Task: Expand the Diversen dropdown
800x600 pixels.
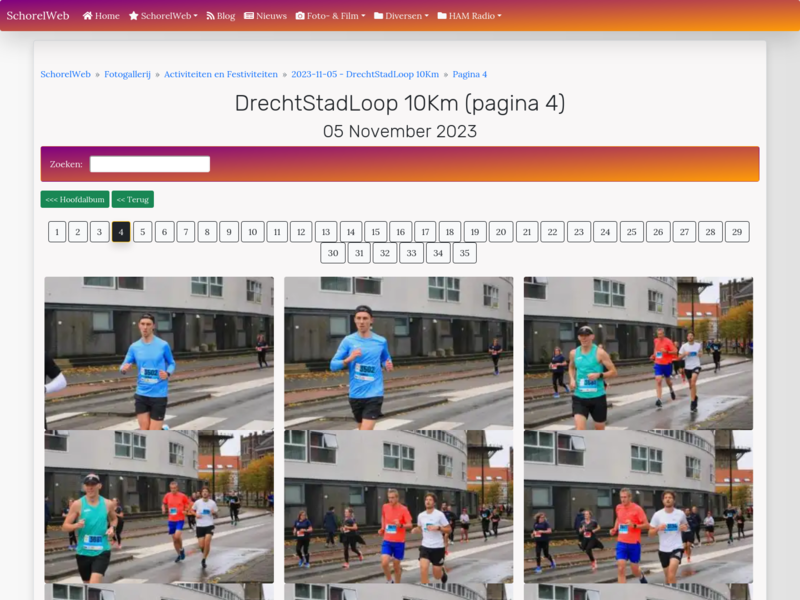Action: (x=401, y=16)
